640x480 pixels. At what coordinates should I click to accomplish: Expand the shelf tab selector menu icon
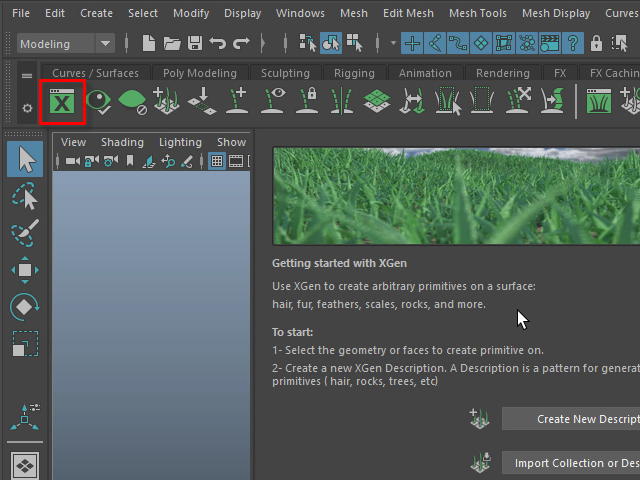click(27, 76)
